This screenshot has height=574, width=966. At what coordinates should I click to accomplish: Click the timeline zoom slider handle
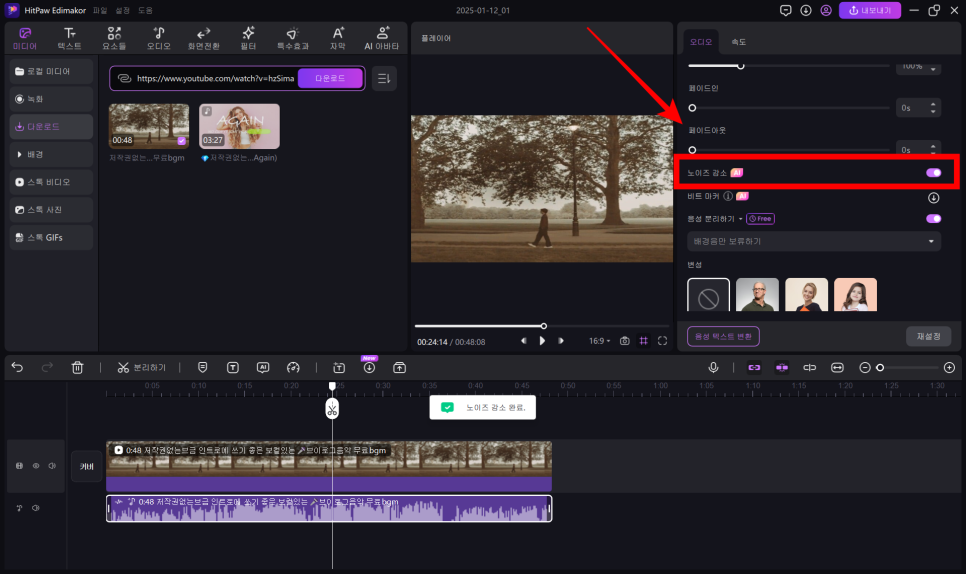coord(880,368)
